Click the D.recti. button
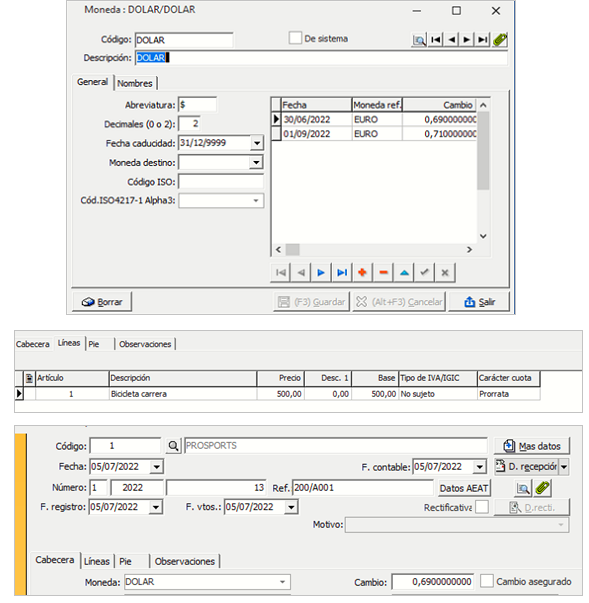Image resolution: width=589 pixels, height=603 pixels. (532, 508)
